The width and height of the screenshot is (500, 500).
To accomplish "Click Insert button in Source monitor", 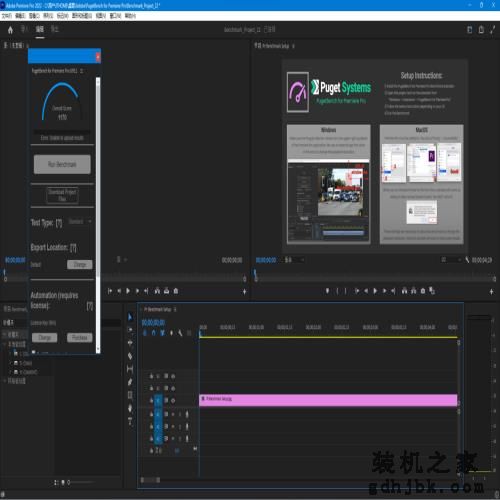I will pos(157,291).
